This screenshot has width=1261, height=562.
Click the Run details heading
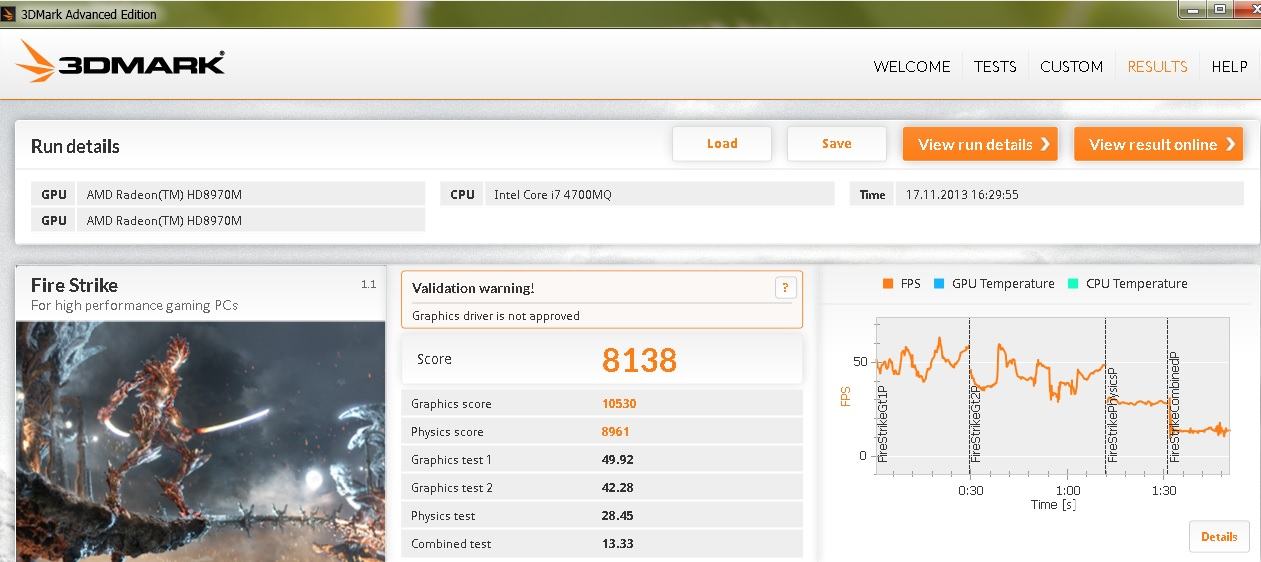[x=75, y=146]
